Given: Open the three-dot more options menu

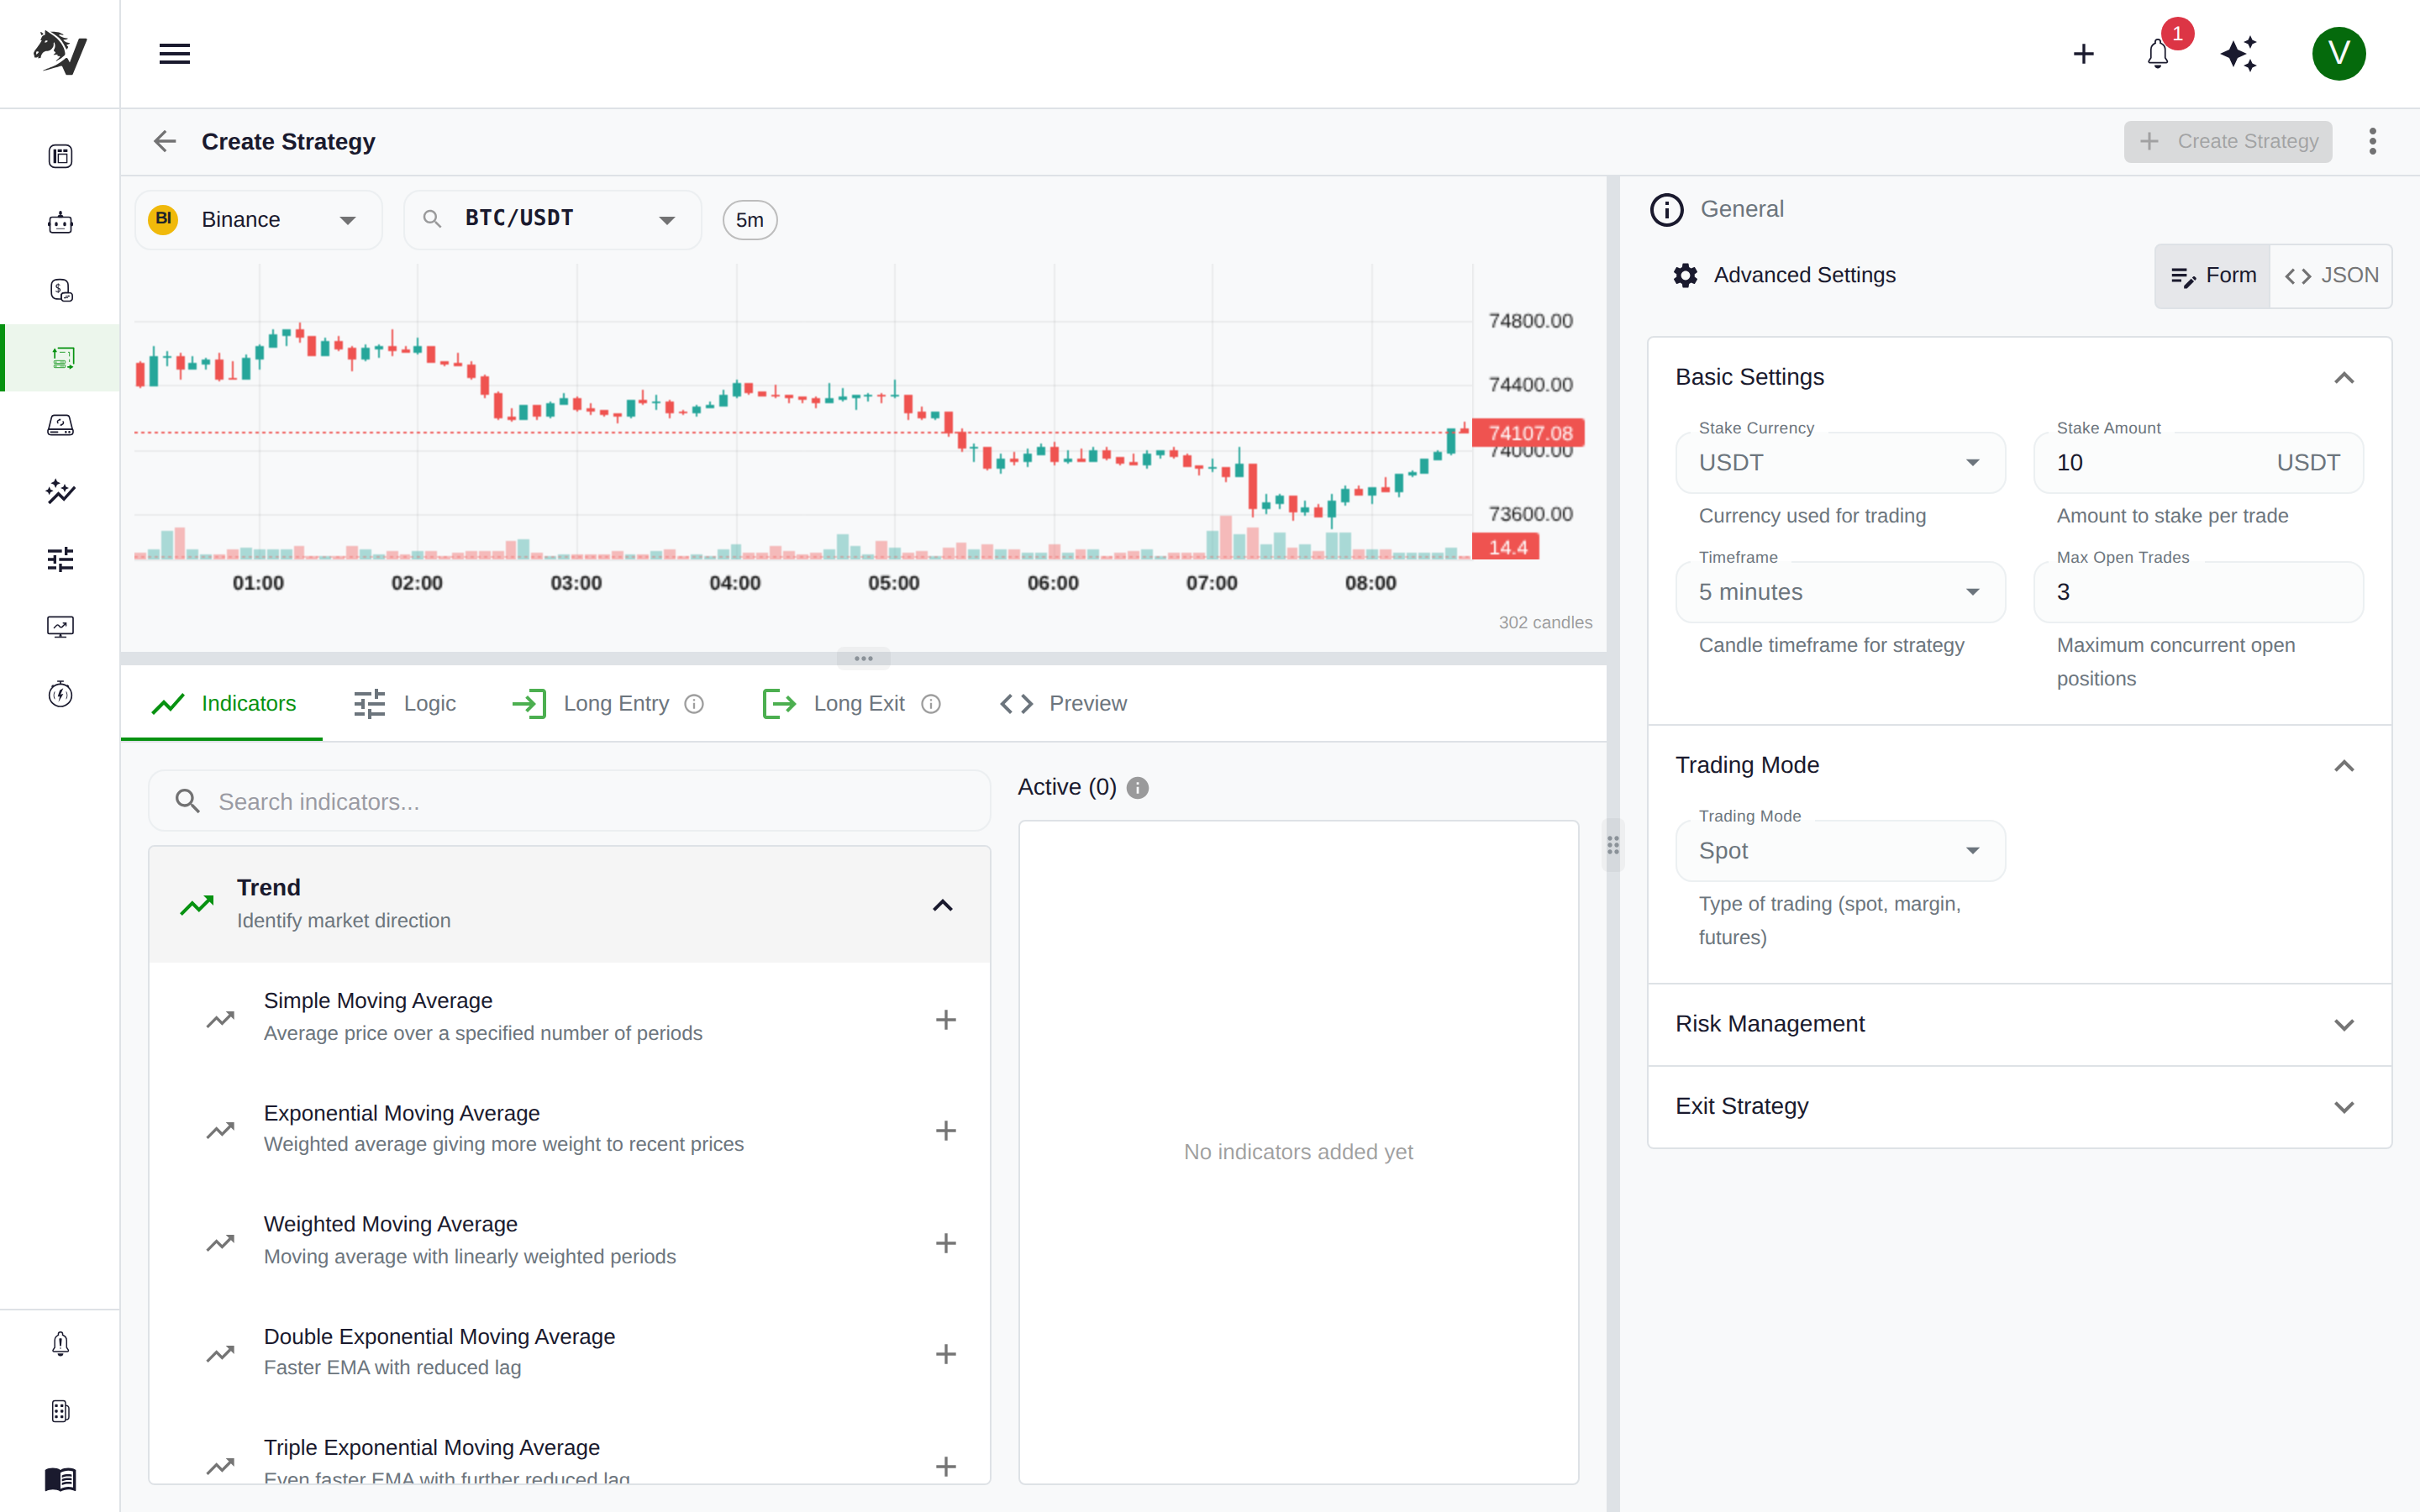Looking at the screenshot, I should coord(2372,141).
